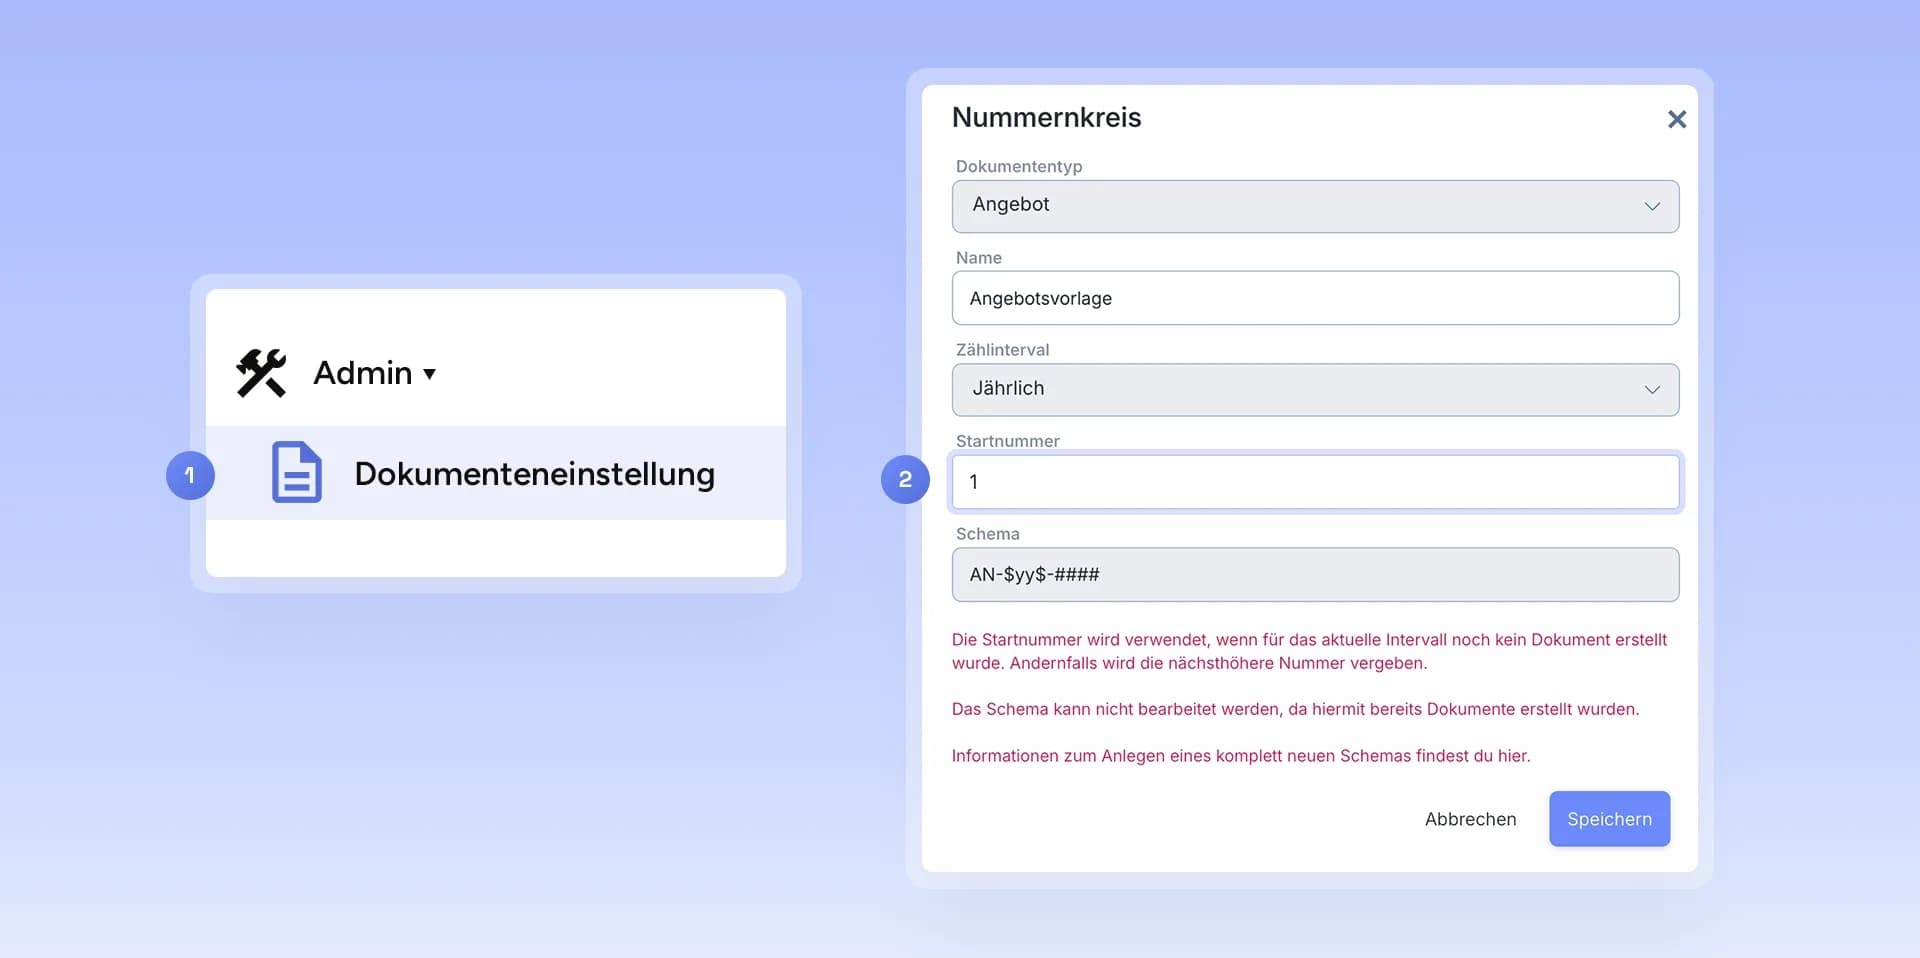Click the chevron in the Zählinterval field
The height and width of the screenshot is (958, 1920).
pyautogui.click(x=1652, y=390)
